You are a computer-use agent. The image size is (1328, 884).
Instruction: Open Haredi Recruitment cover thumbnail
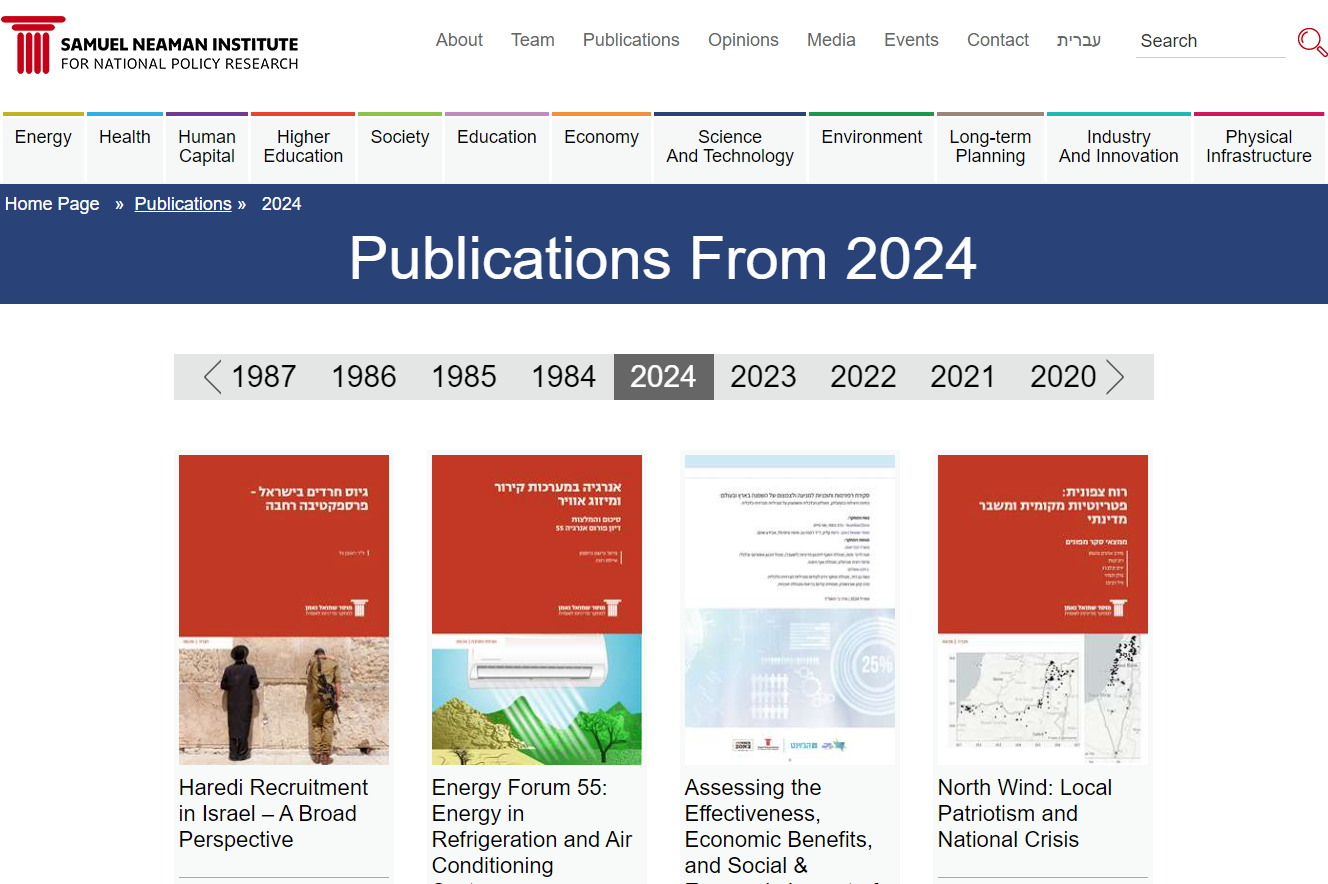tap(284, 610)
